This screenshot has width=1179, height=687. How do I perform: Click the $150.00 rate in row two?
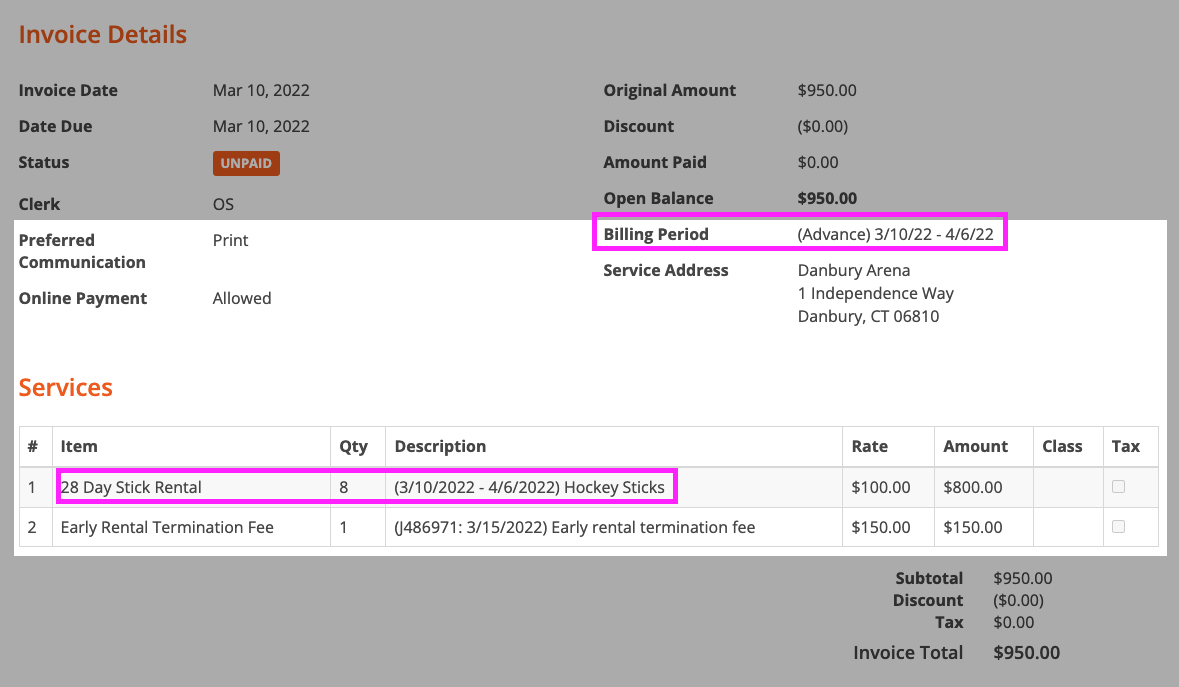880,527
